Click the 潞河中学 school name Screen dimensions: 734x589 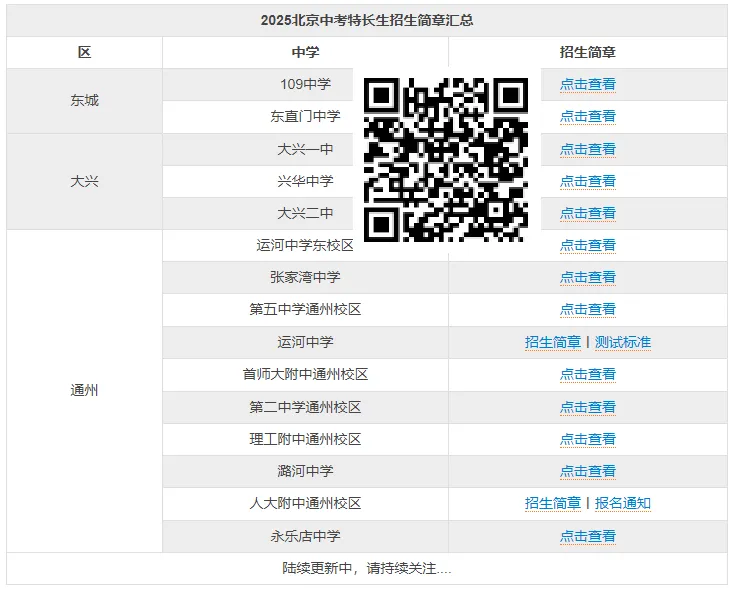[x=305, y=471]
